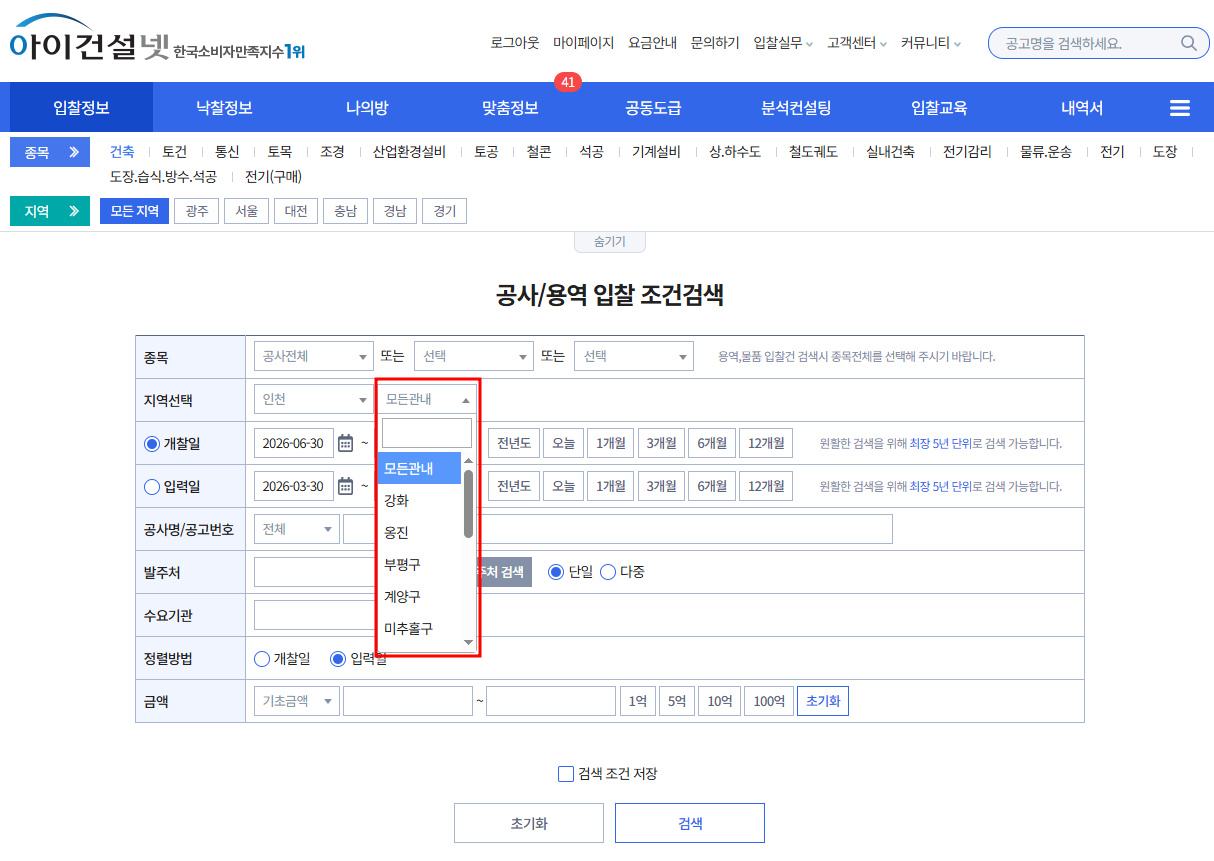The width and height of the screenshot is (1214, 861).
Task: Open the 입력일 start date calendar icon
Action: 346,486
